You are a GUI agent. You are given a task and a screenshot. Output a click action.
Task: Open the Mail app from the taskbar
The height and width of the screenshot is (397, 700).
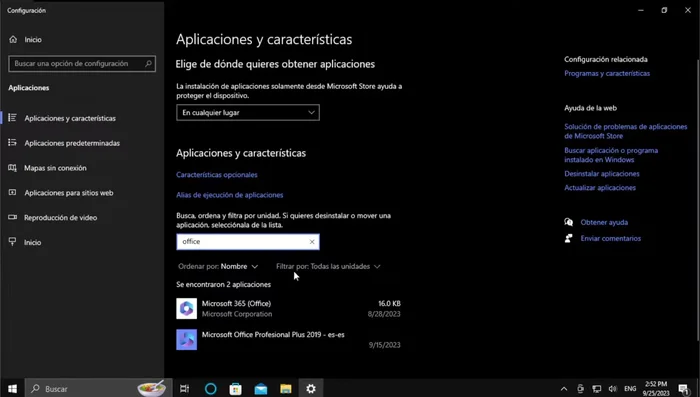click(x=261, y=389)
